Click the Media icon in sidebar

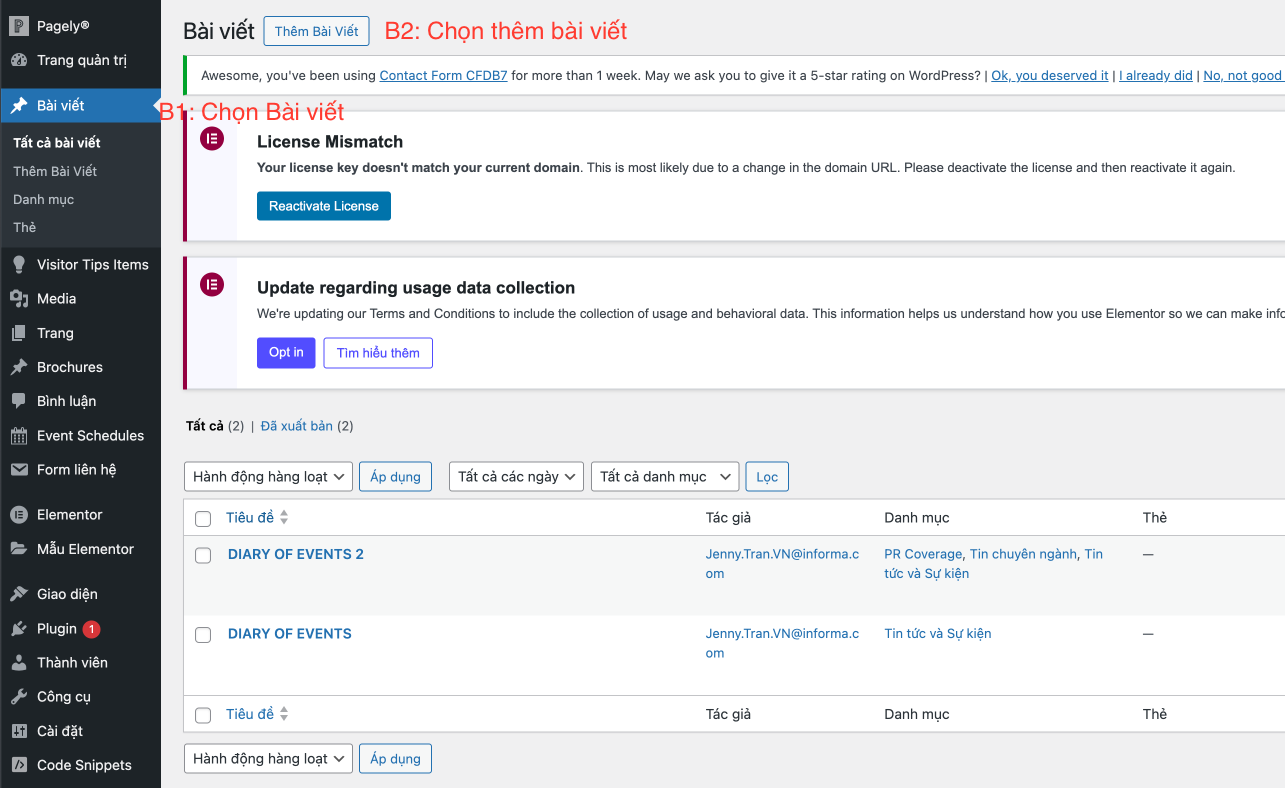(19, 299)
